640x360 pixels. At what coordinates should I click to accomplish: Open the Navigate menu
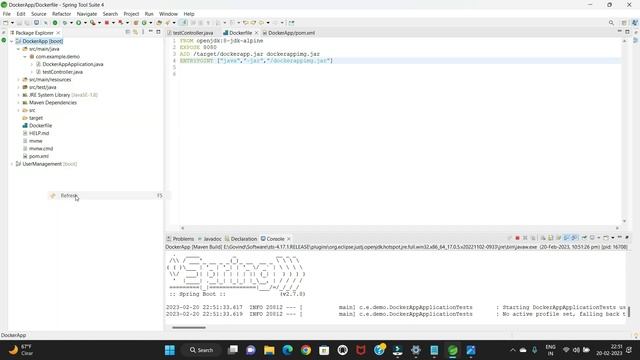(87, 14)
